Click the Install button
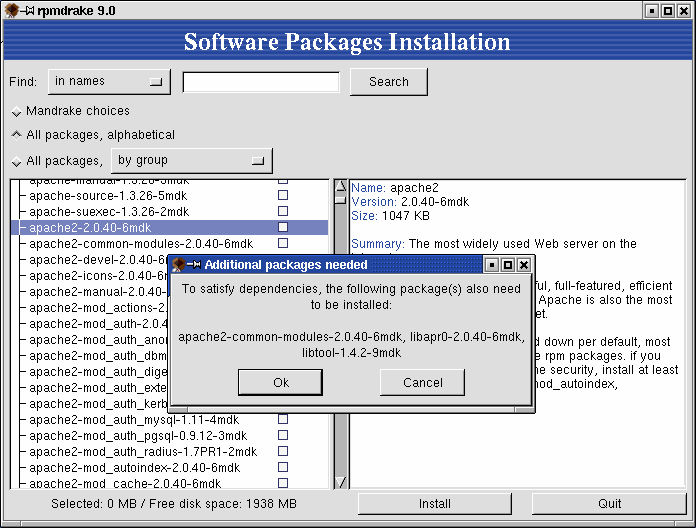Screen dimensions: 696x528 coord(435,504)
